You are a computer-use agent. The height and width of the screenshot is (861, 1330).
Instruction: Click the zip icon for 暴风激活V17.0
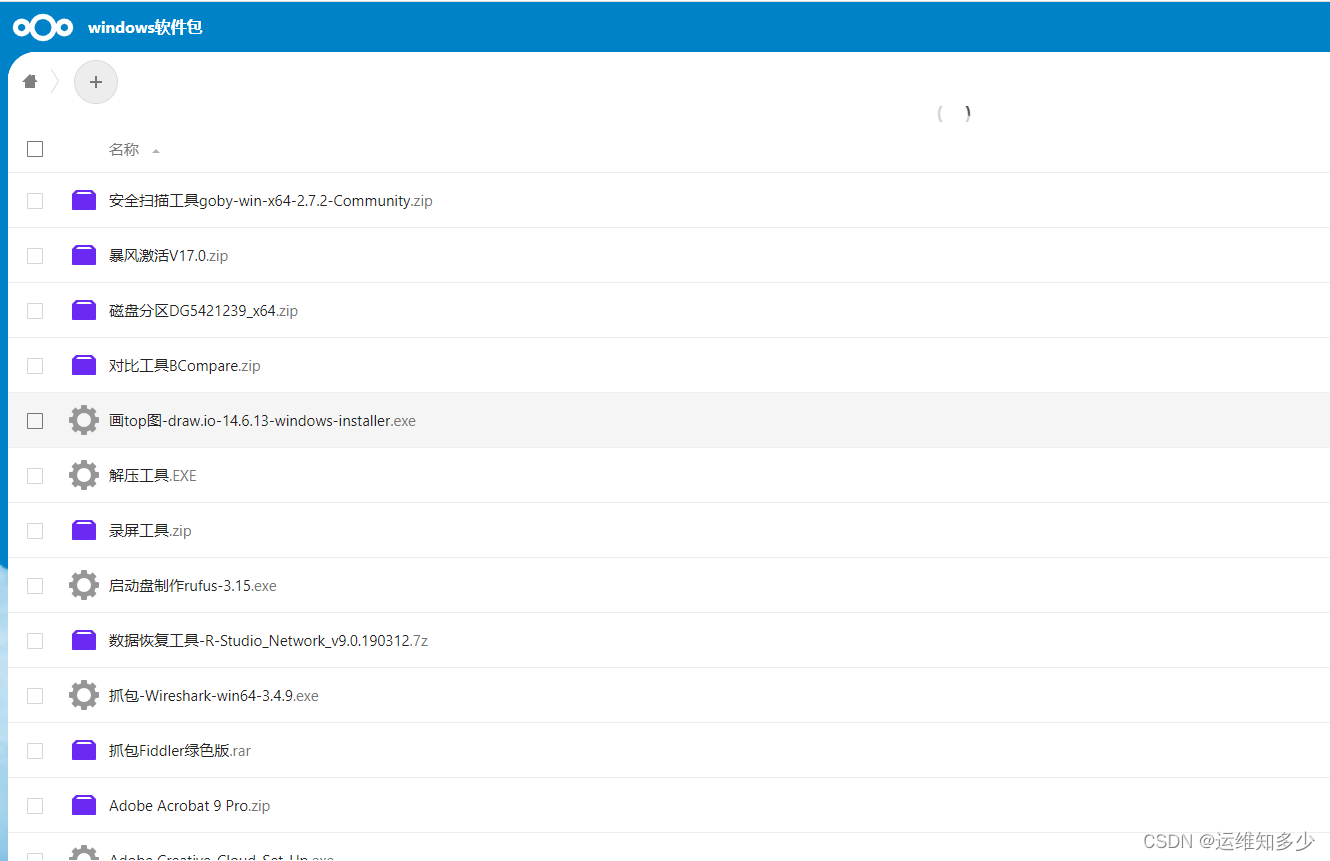84,255
